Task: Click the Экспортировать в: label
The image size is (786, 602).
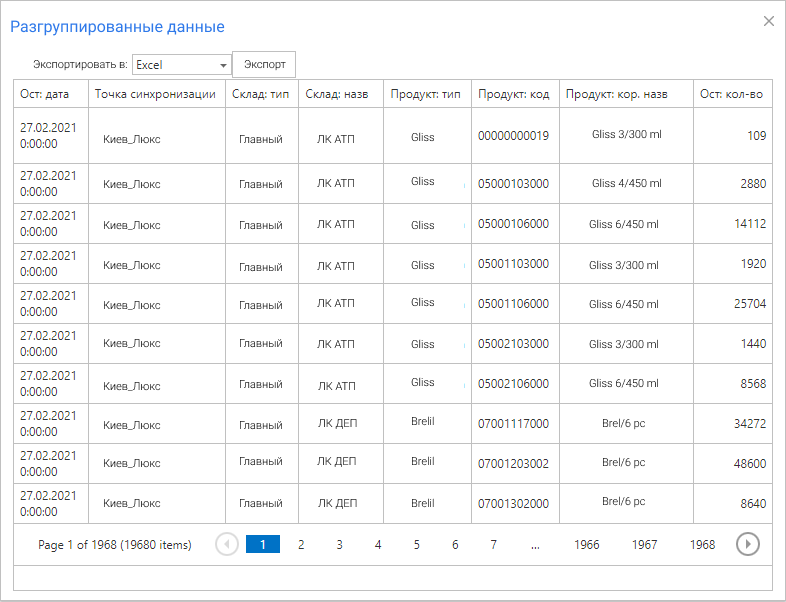Action: click(x=80, y=65)
